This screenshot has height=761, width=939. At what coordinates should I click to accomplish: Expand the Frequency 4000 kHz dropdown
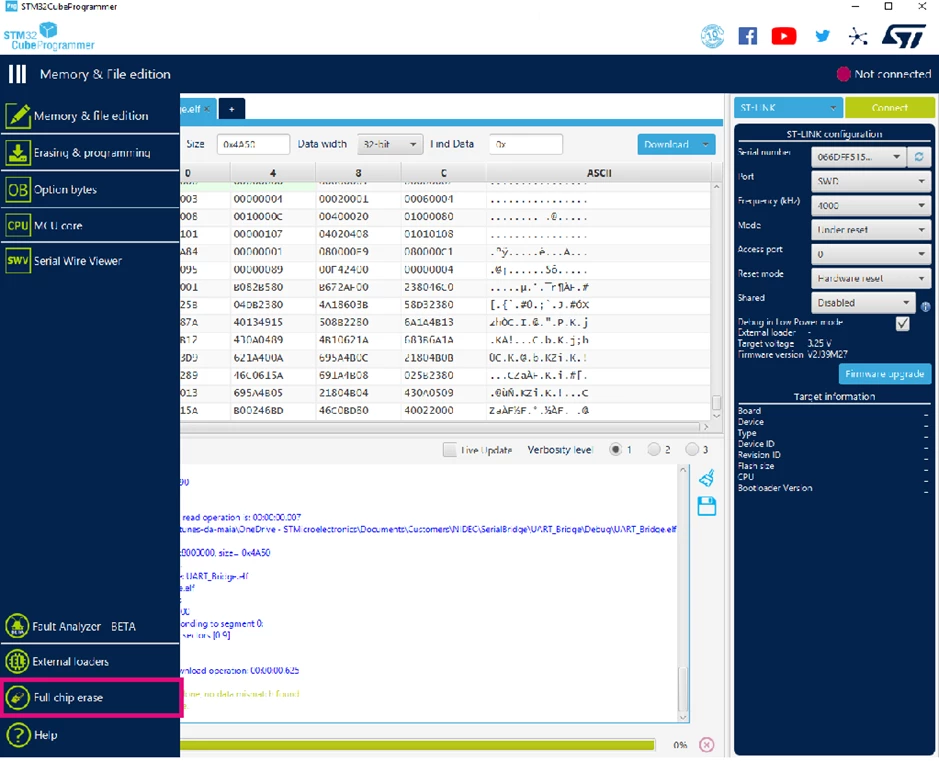(x=871, y=205)
